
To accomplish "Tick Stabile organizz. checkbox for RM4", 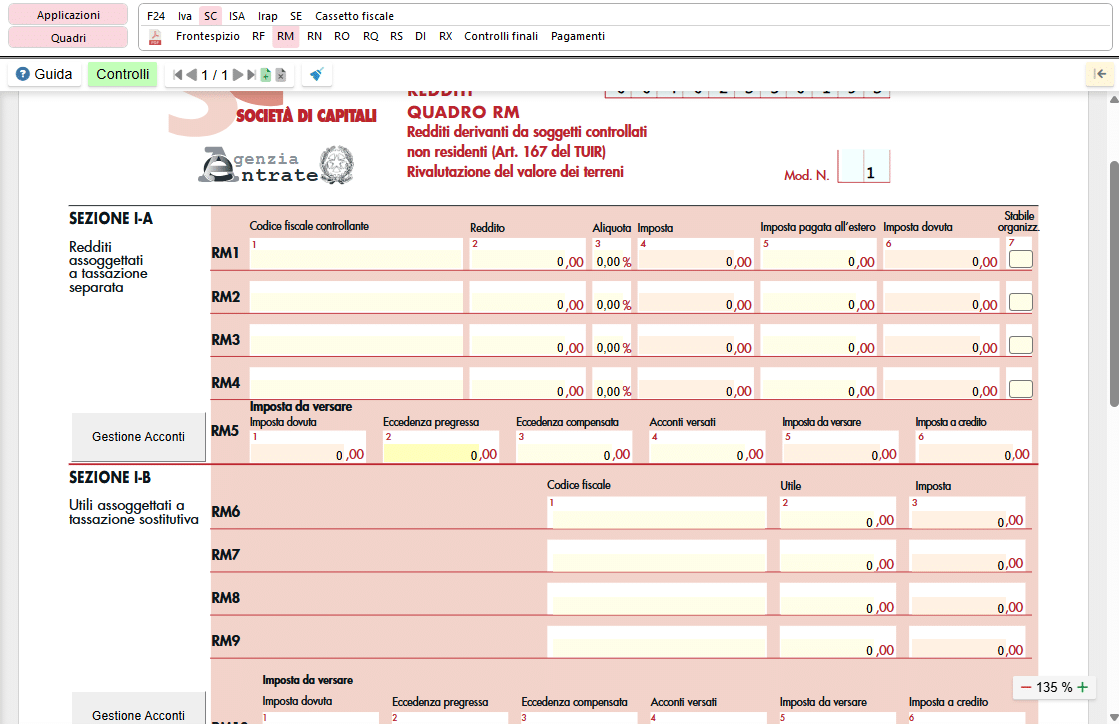I will point(1021,389).
